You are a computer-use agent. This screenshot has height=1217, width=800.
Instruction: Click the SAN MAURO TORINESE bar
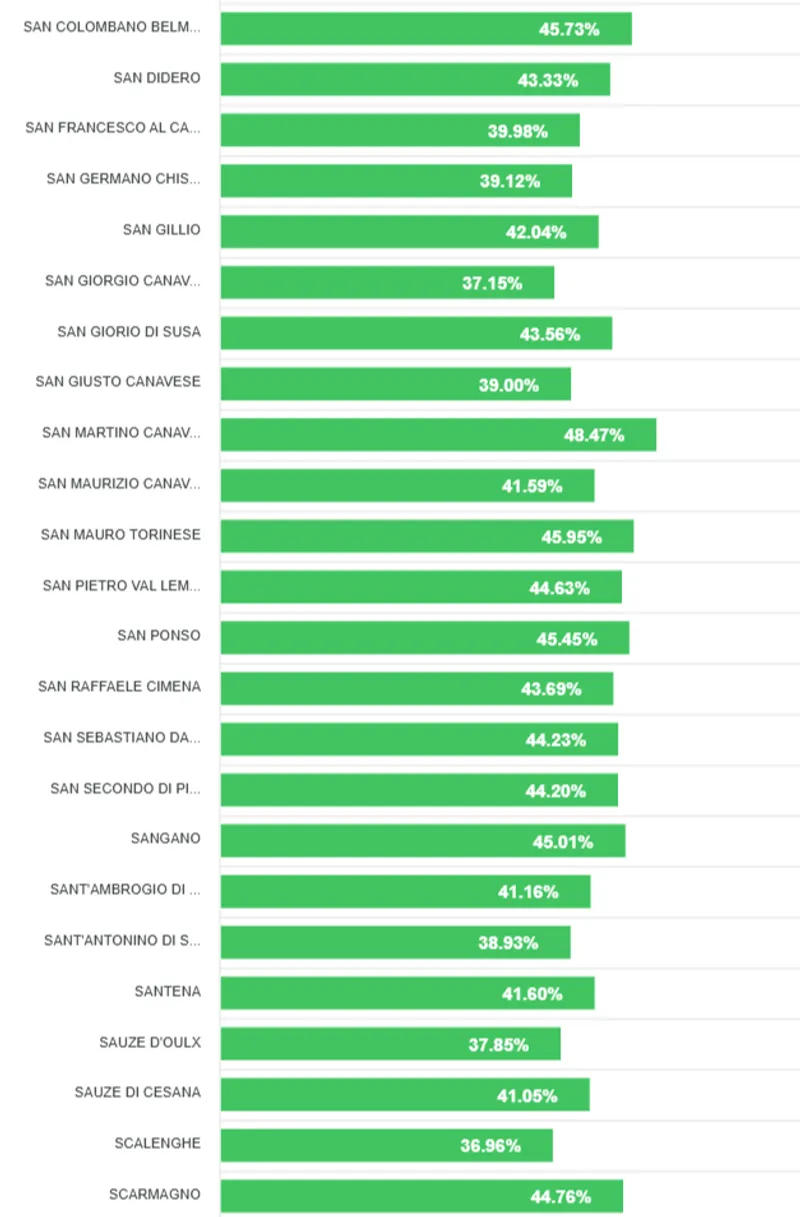pyautogui.click(x=427, y=537)
